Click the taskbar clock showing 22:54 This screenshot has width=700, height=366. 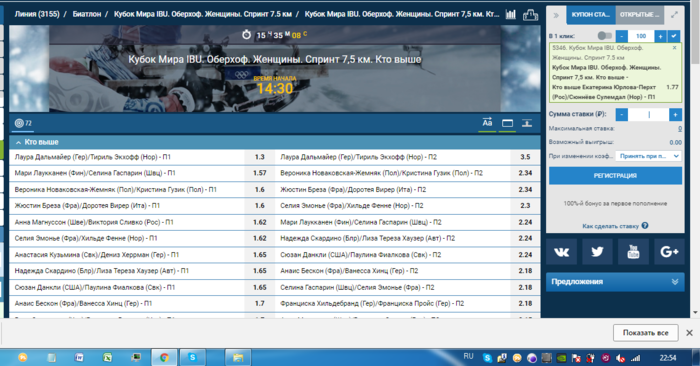coord(668,358)
